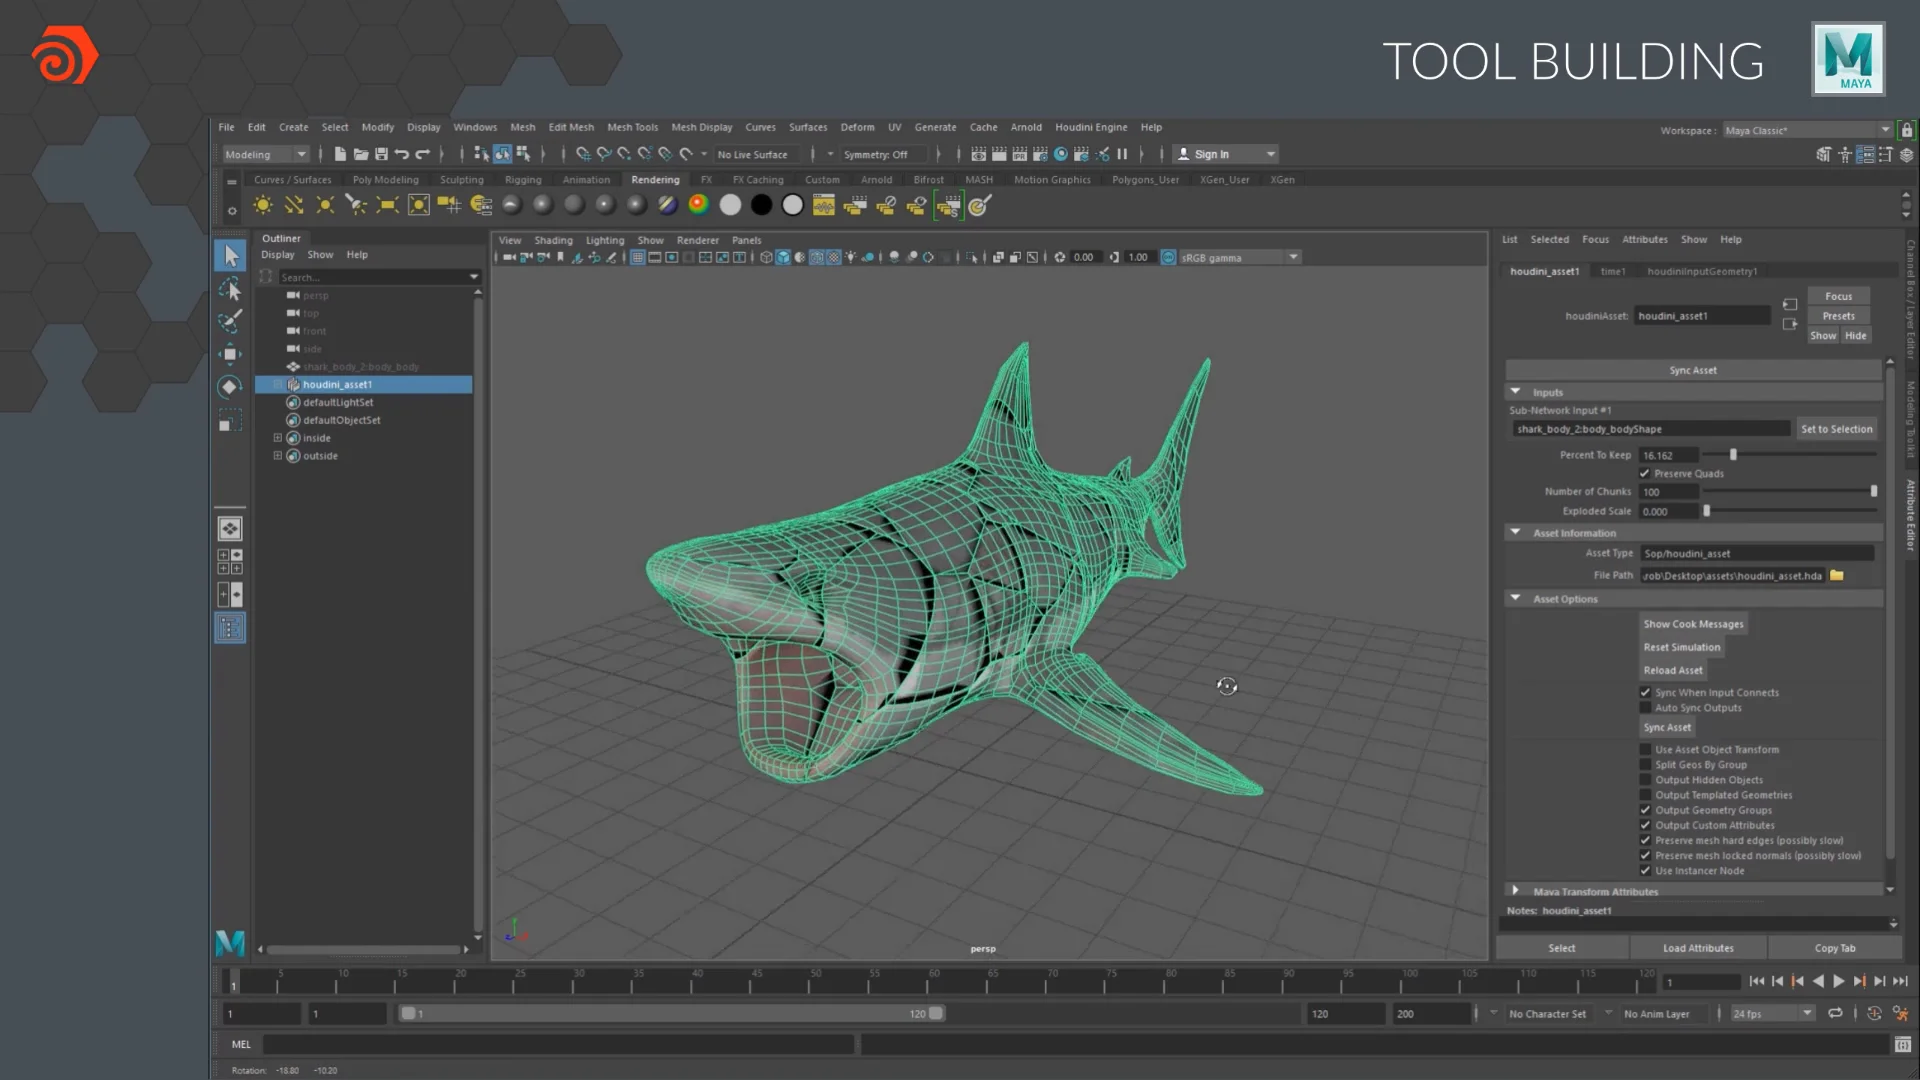Screen dimensions: 1920x1080
Task: Switch to single pane layout icon
Action: coord(230,529)
